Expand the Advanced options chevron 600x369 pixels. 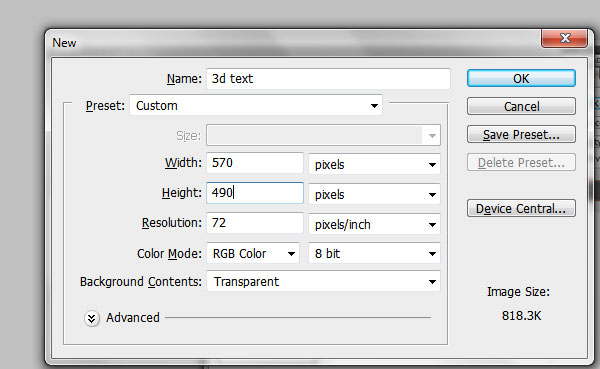click(91, 318)
